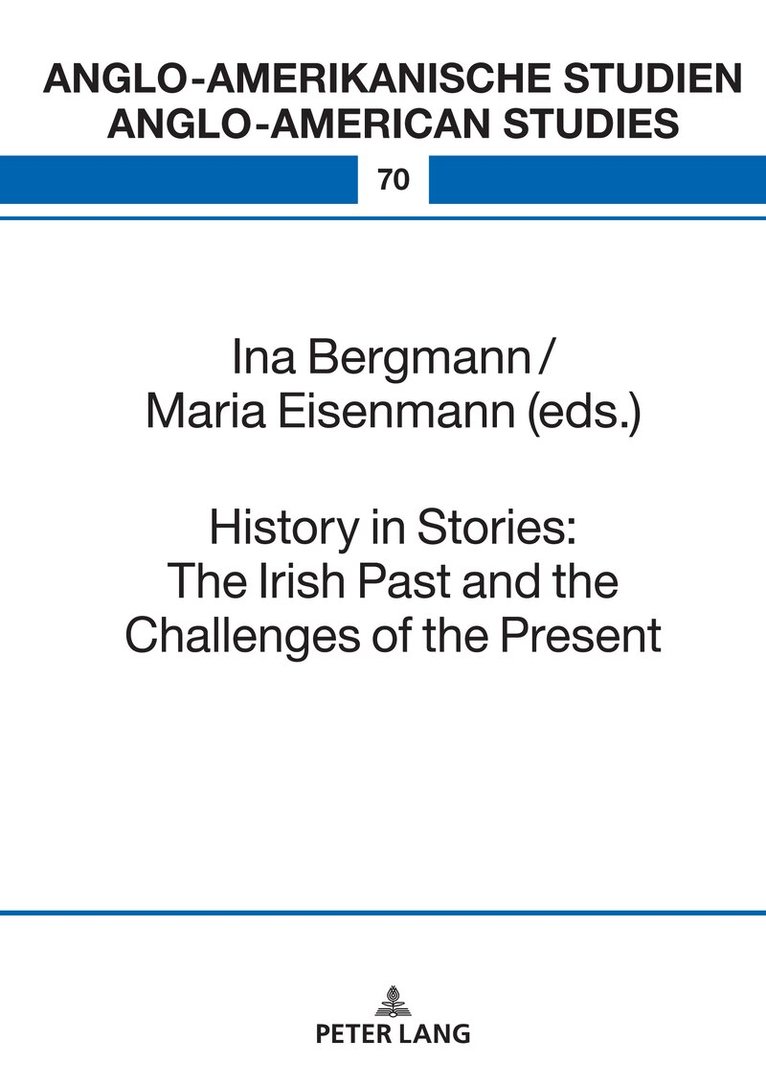The height and width of the screenshot is (1085, 766).
Task: Click the blue line above the publisher logo
Action: (383, 912)
